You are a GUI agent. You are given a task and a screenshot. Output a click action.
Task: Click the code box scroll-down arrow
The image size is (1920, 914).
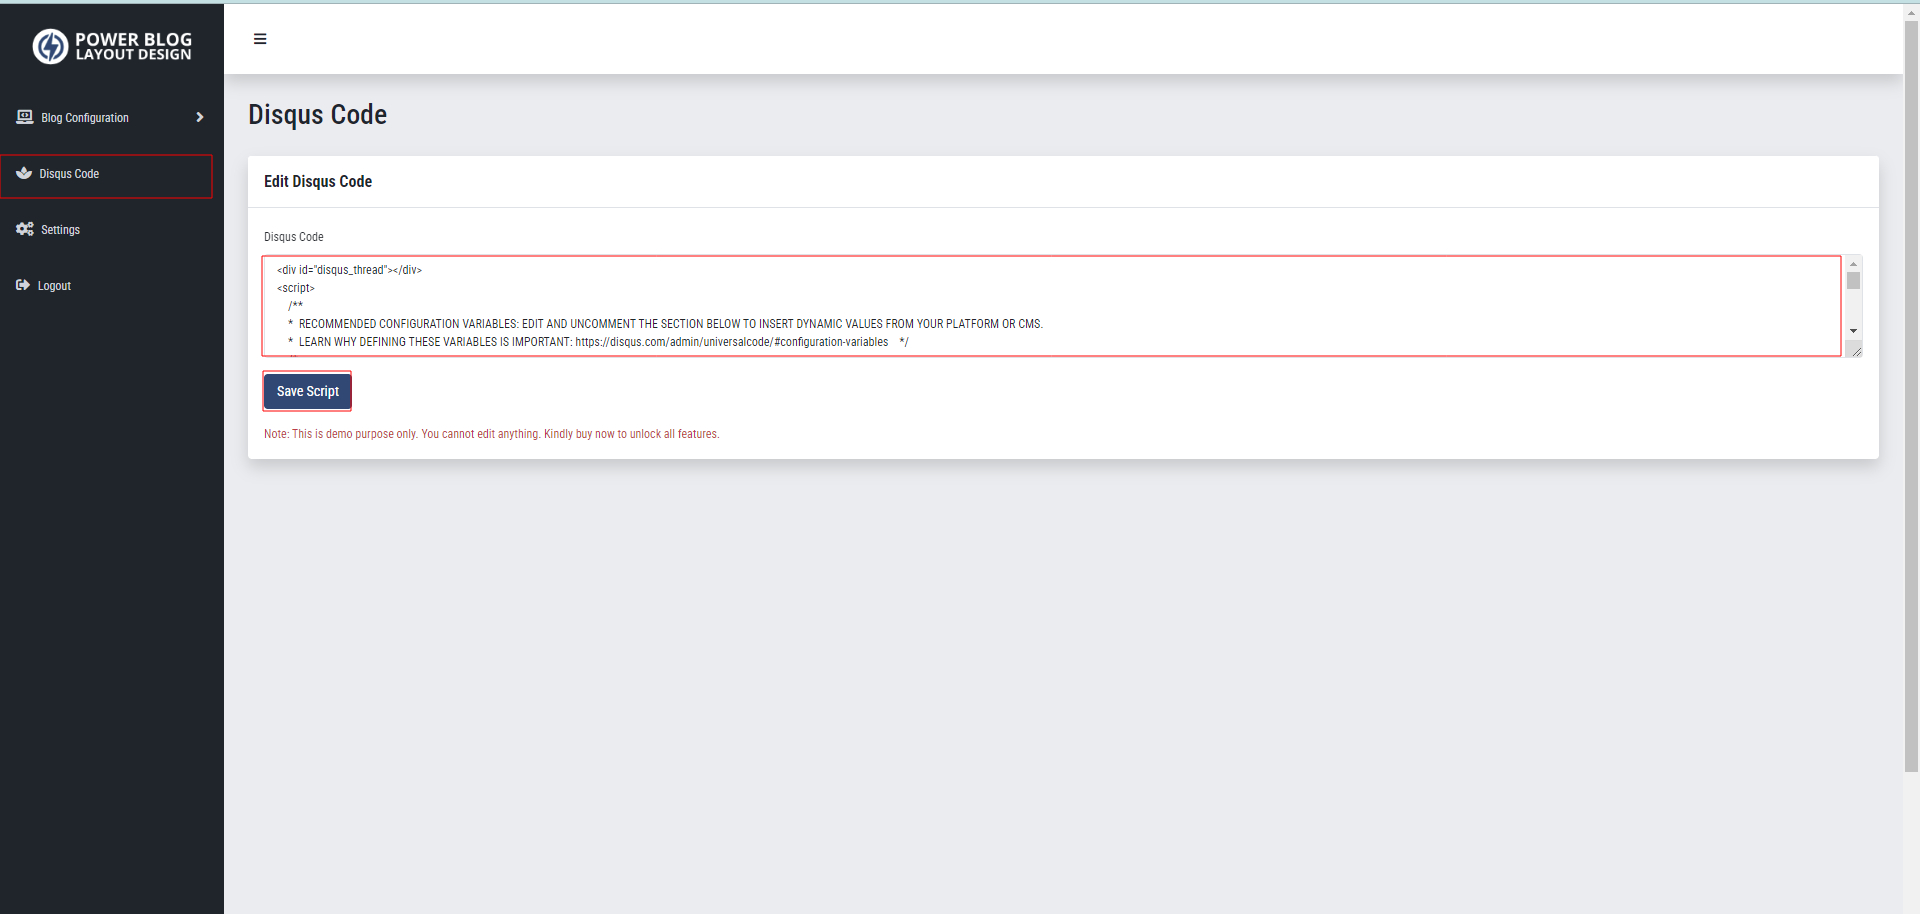pos(1853,331)
